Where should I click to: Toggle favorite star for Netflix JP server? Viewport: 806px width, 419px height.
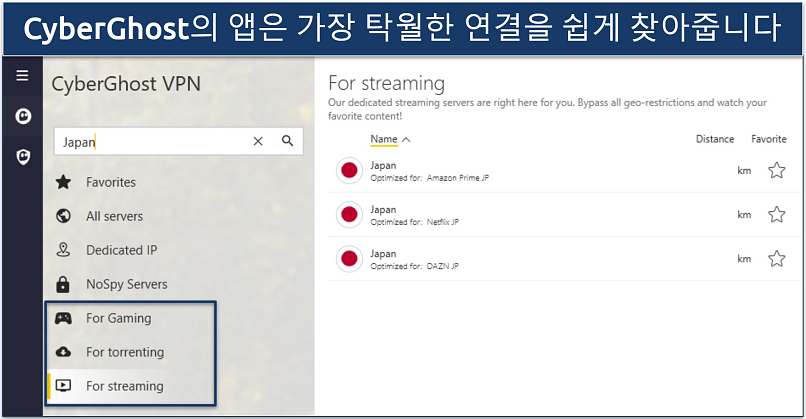click(x=776, y=215)
